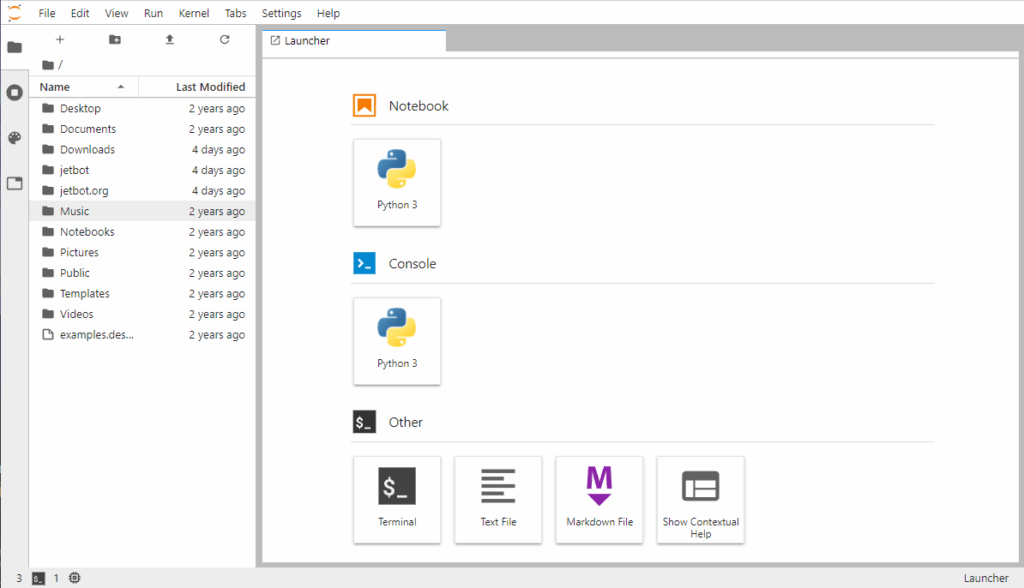Image resolution: width=1024 pixels, height=588 pixels.
Task: Open a new Terminal from launcher
Action: [397, 499]
